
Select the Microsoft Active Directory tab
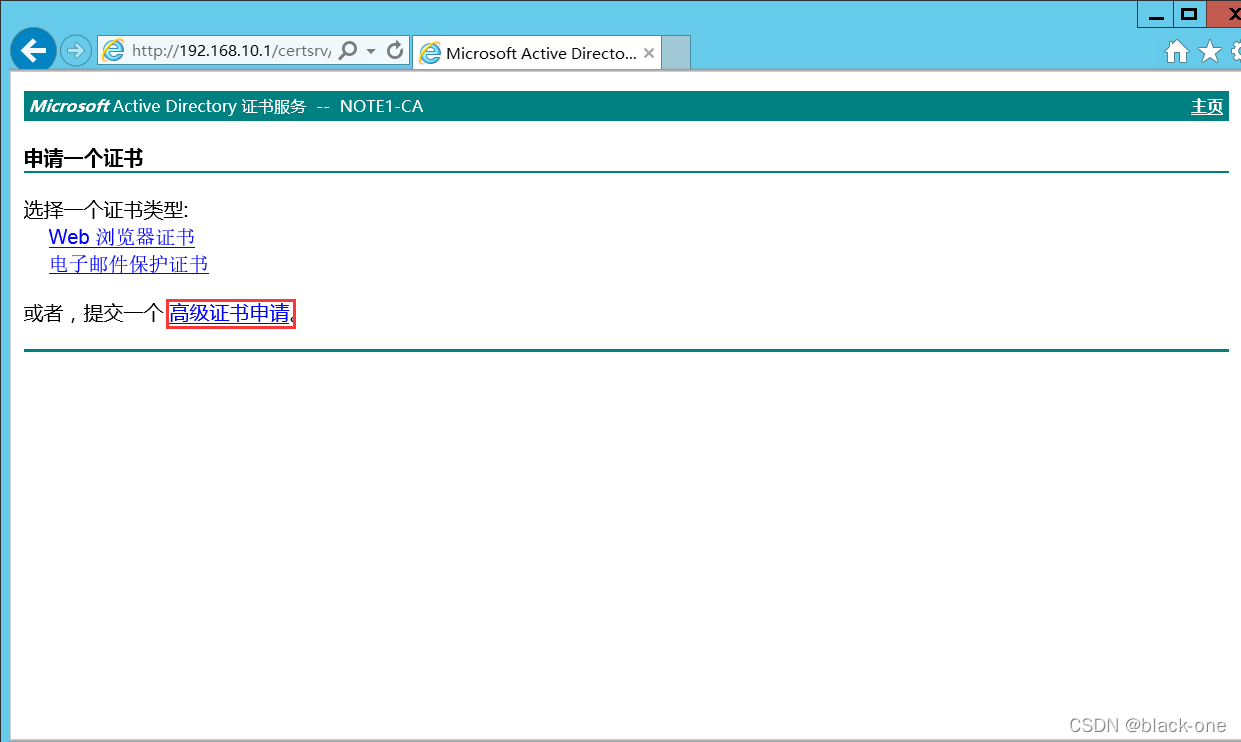coord(537,53)
